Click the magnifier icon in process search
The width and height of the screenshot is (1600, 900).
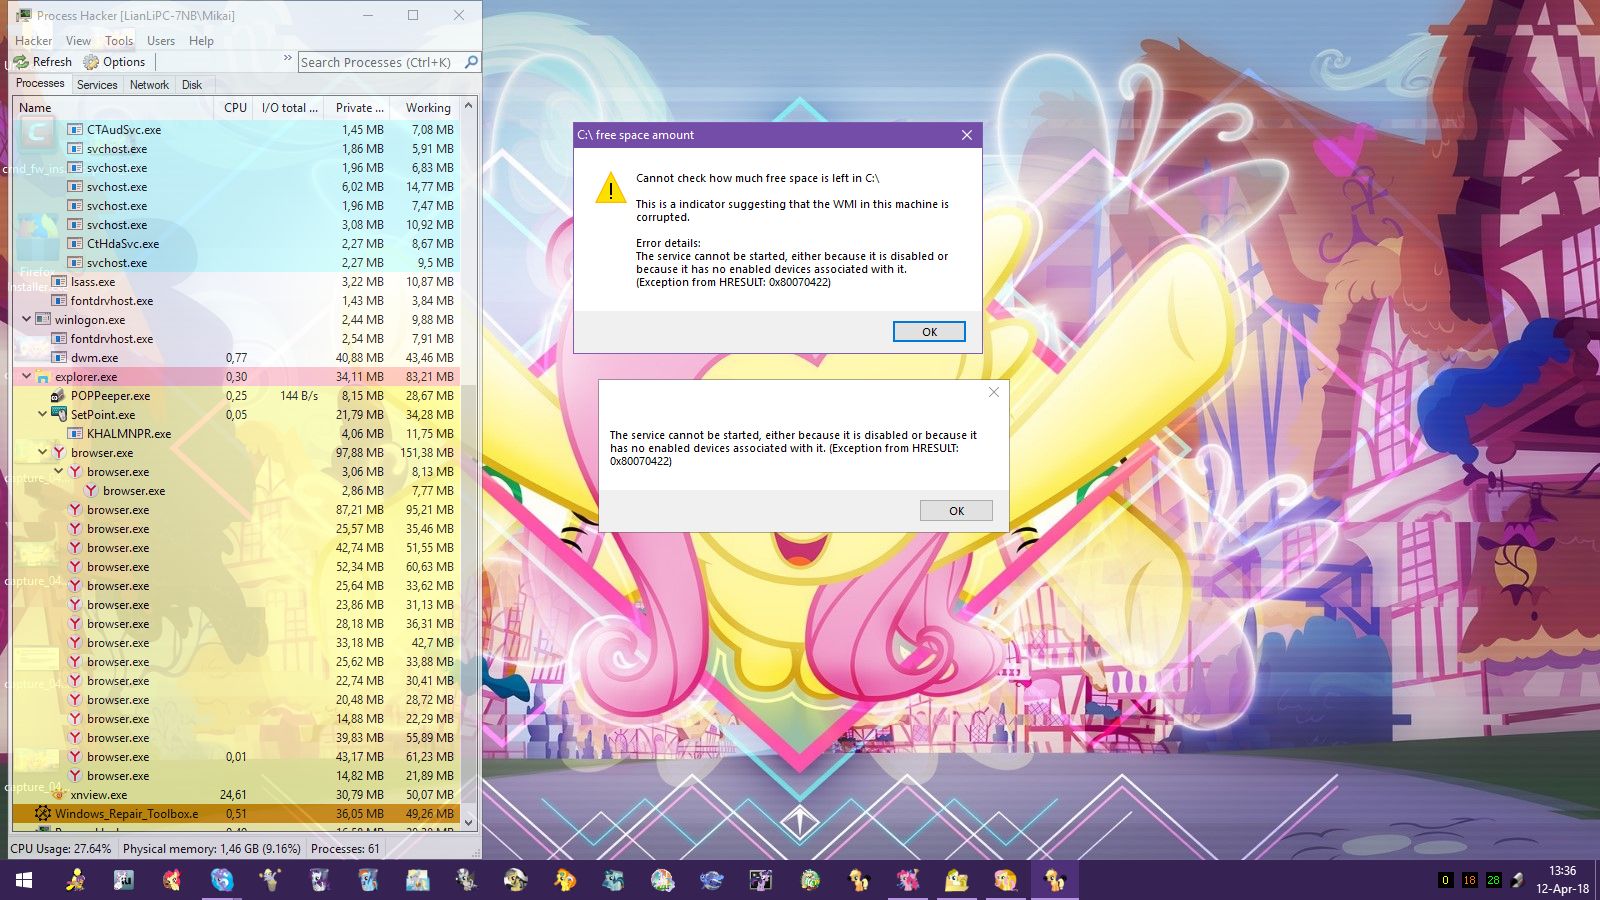(471, 62)
